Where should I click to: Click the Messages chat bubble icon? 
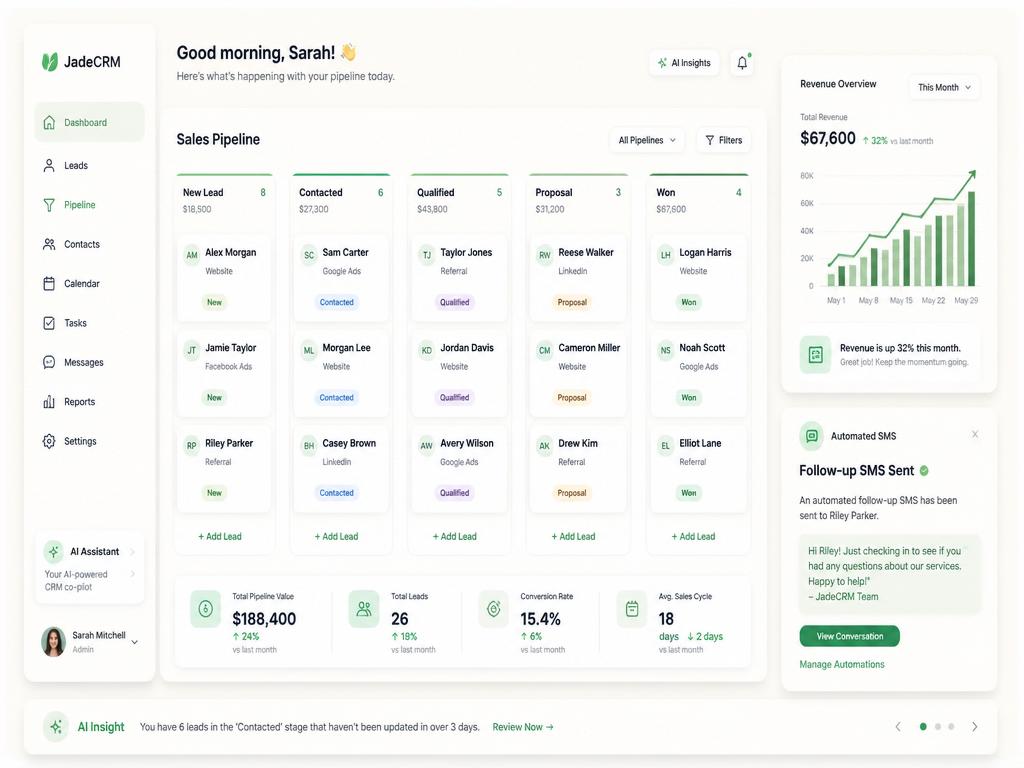click(x=49, y=362)
